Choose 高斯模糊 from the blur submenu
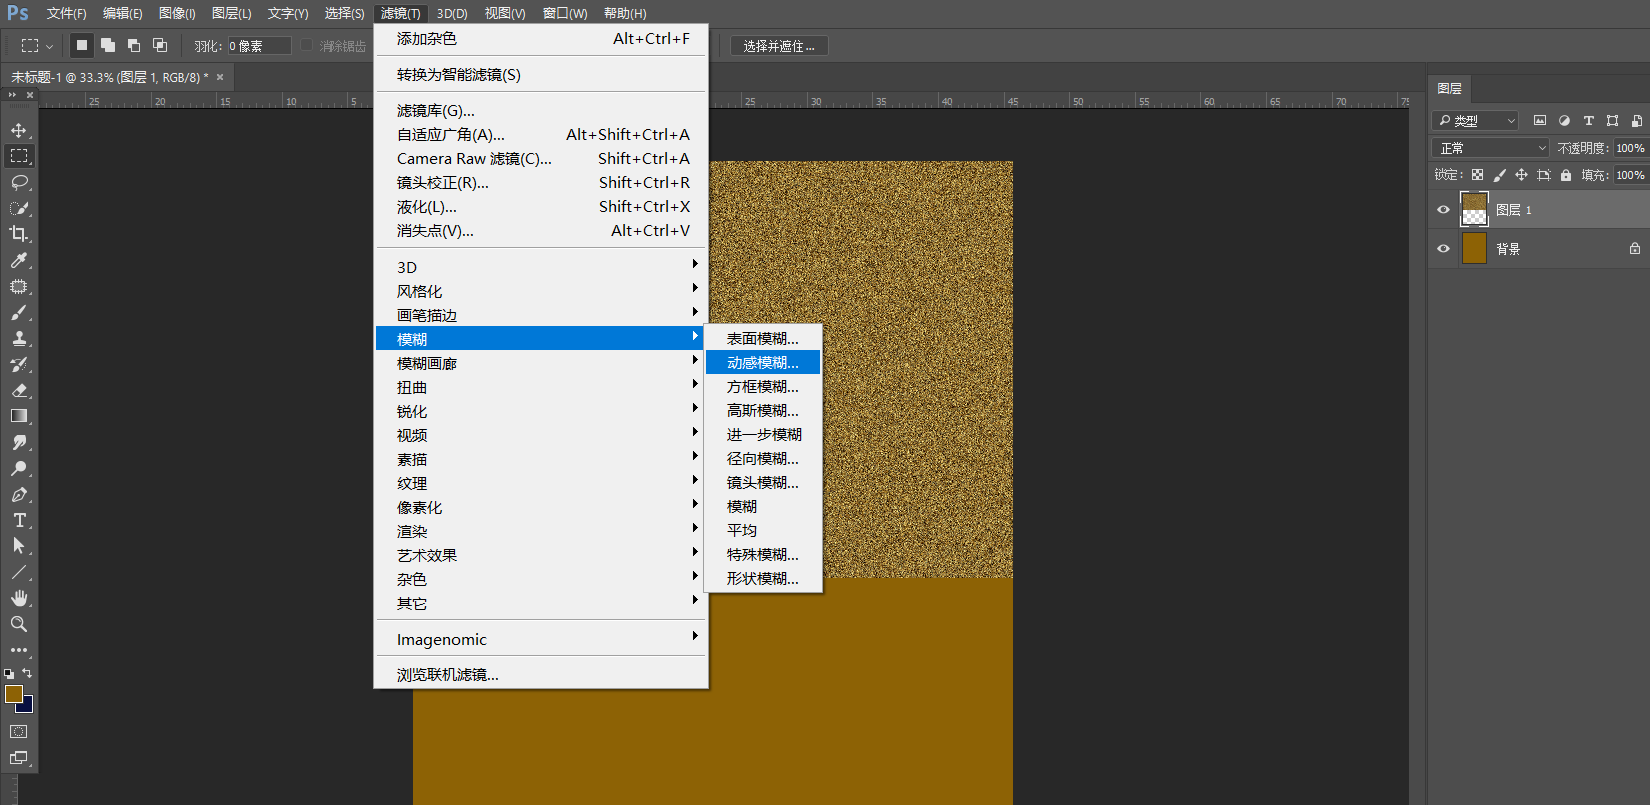Image resolution: width=1650 pixels, height=805 pixels. click(763, 410)
